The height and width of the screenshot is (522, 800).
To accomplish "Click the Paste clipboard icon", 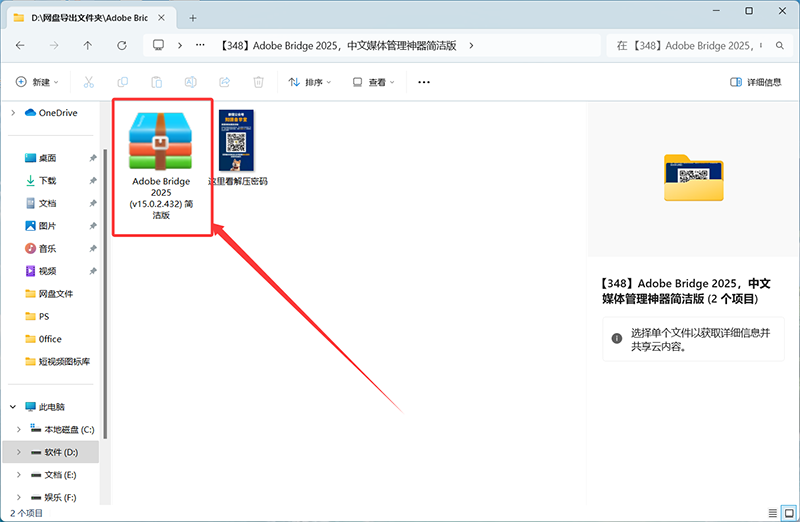I will click(157, 82).
